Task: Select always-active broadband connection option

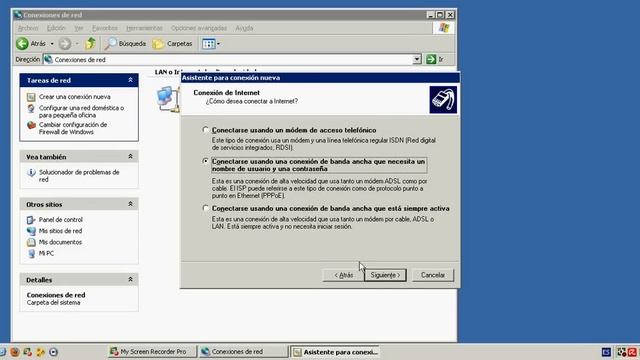Action: click(x=205, y=208)
